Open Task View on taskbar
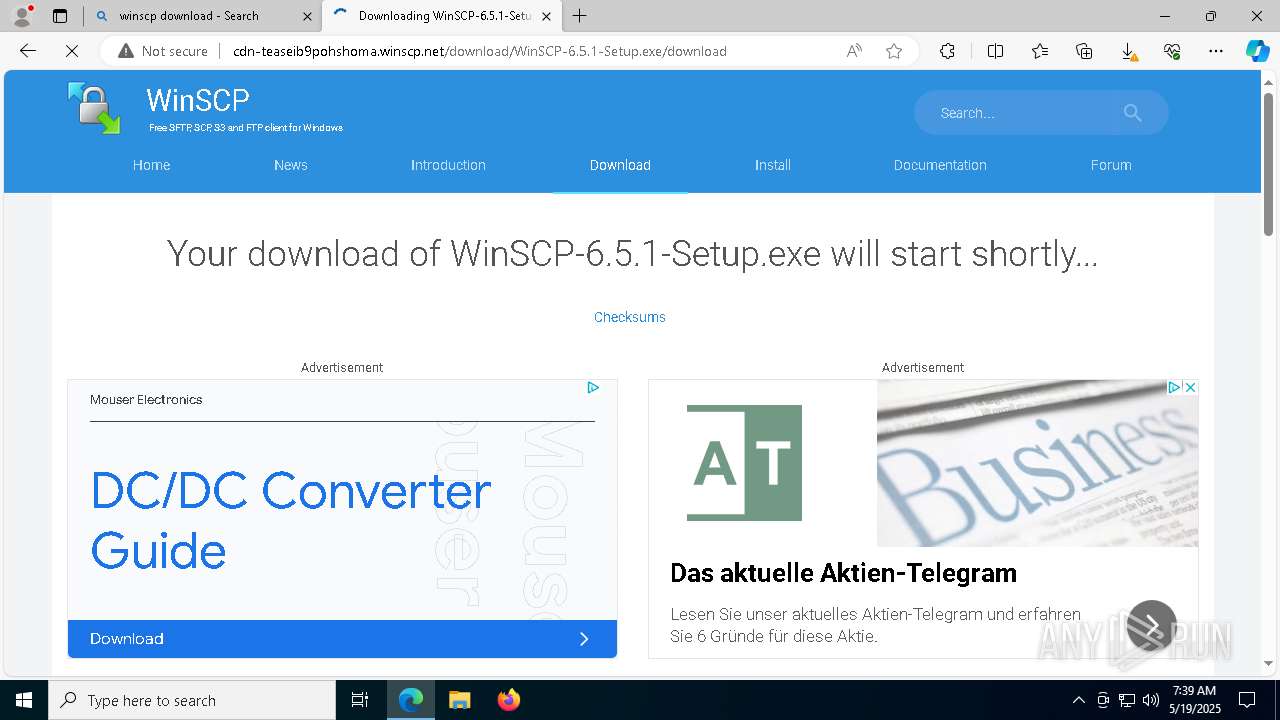 coord(360,700)
